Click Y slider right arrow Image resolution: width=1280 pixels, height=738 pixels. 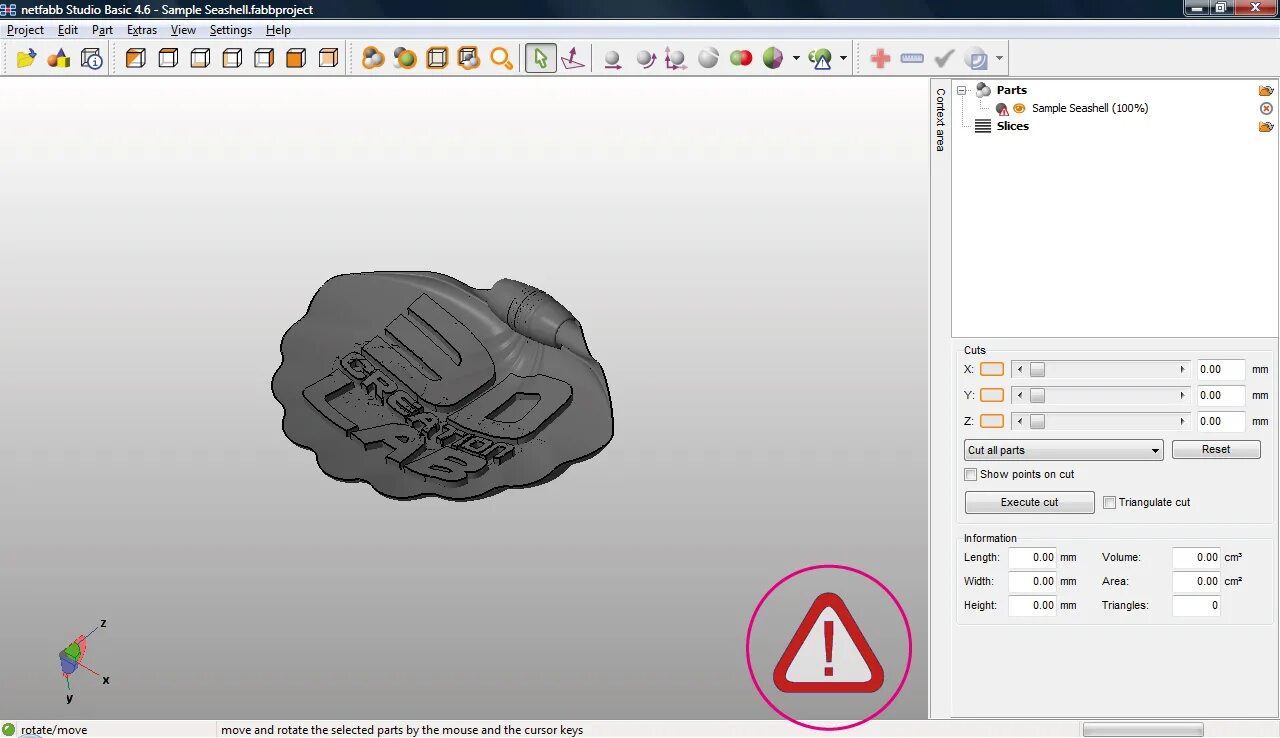[1182, 395]
